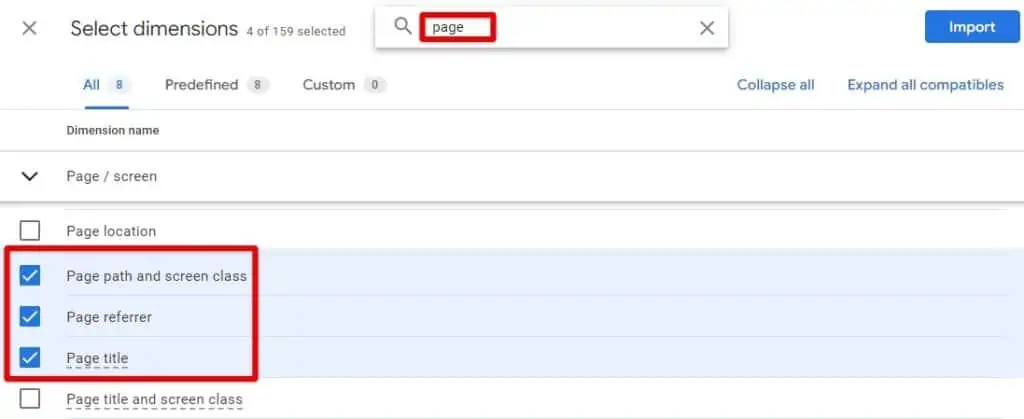This screenshot has height=419, width=1024.
Task: Click the Page referrer row label
Action: point(109,317)
